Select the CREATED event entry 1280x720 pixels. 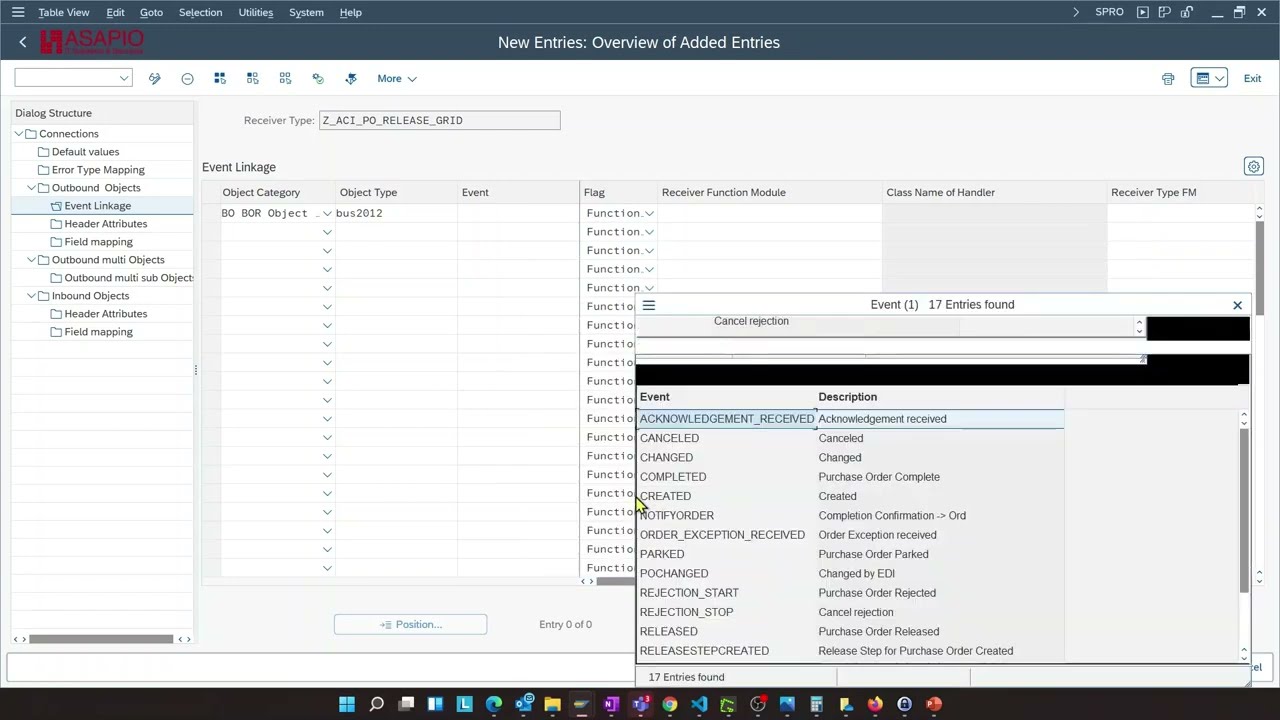[x=665, y=496]
